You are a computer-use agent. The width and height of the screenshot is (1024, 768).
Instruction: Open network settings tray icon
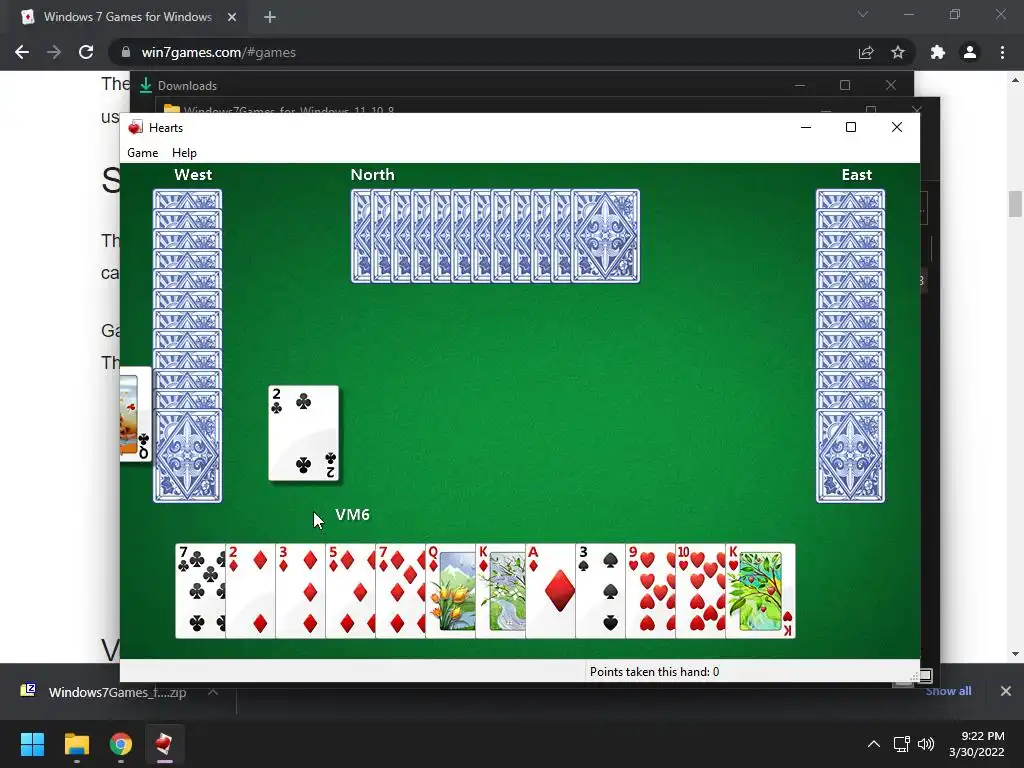pyautogui.click(x=902, y=744)
